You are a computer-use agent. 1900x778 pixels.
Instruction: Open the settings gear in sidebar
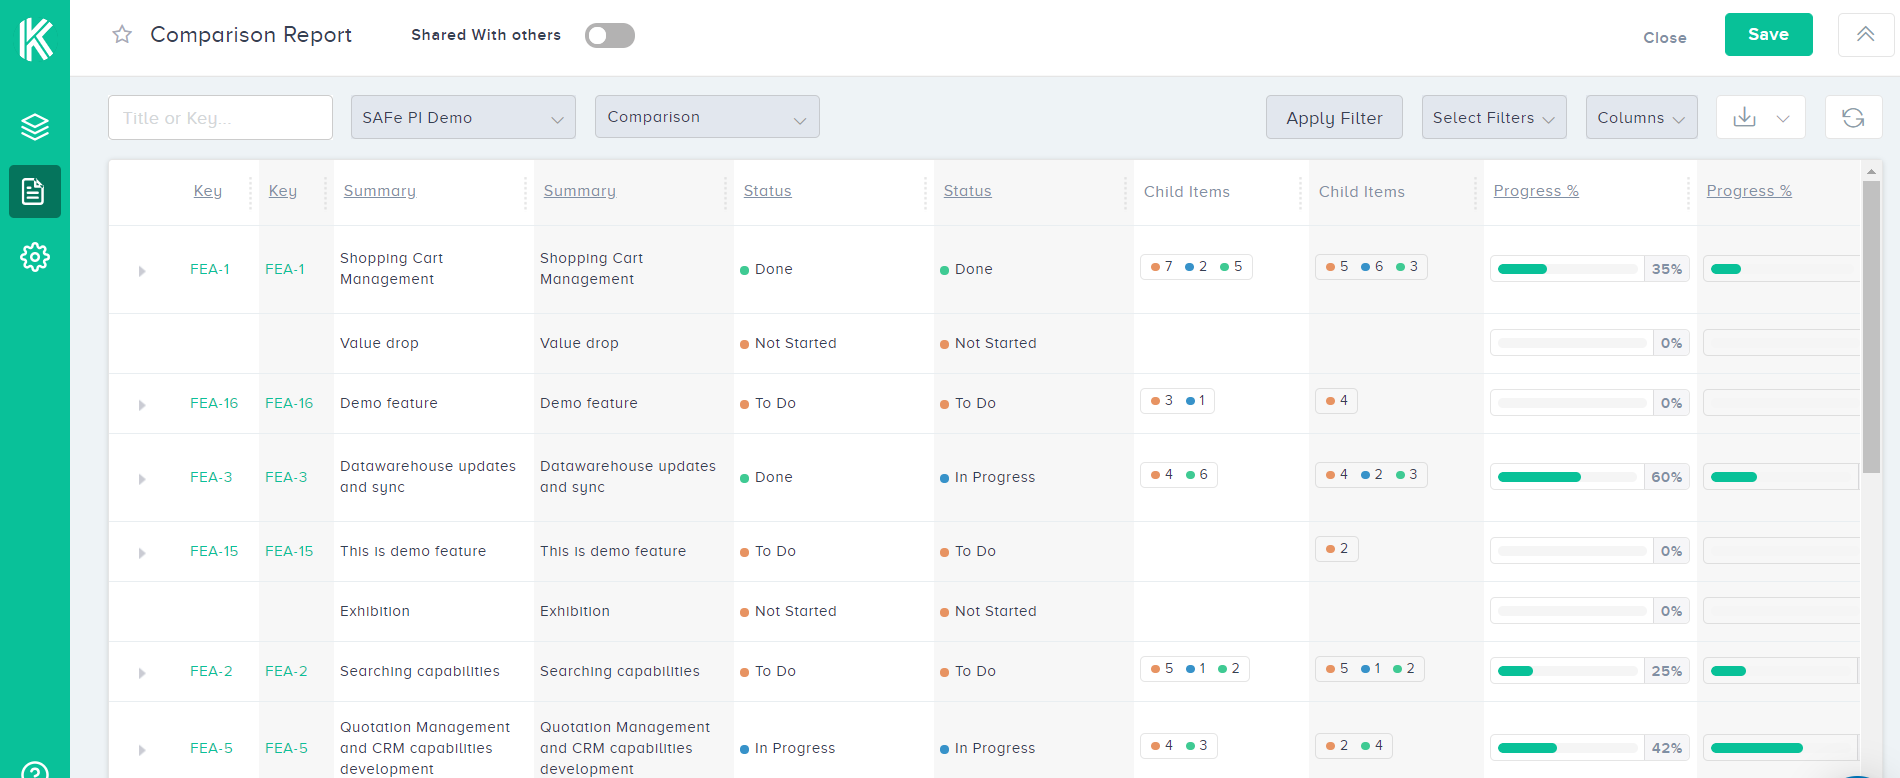point(35,257)
